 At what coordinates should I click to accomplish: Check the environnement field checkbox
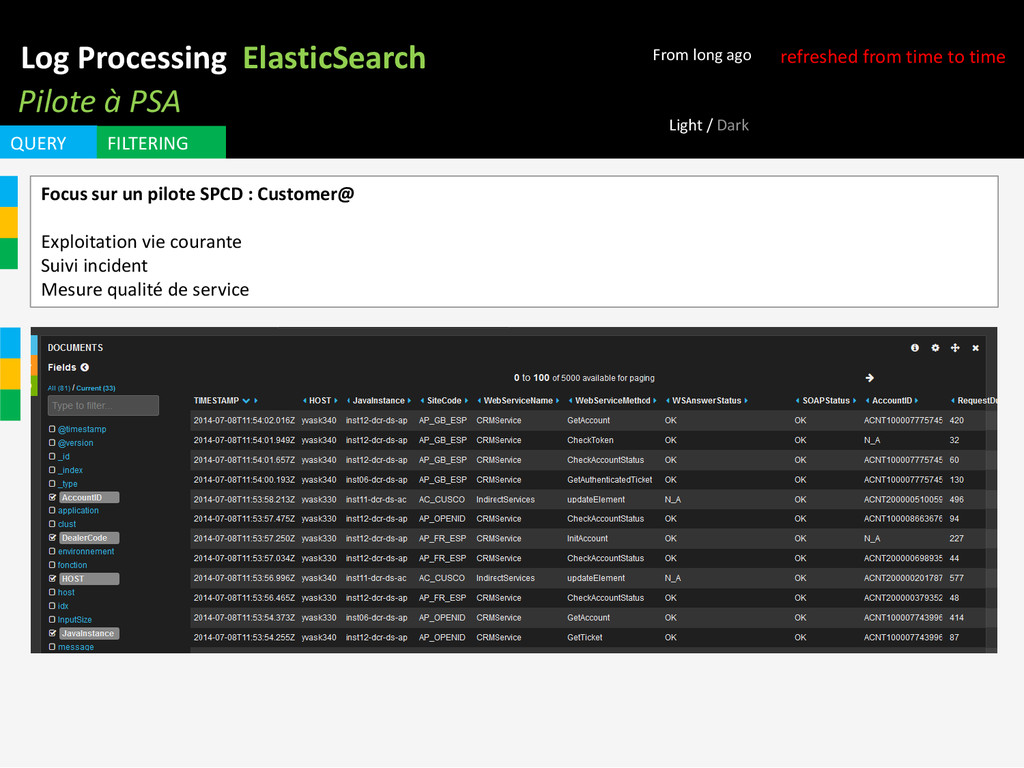(52, 551)
